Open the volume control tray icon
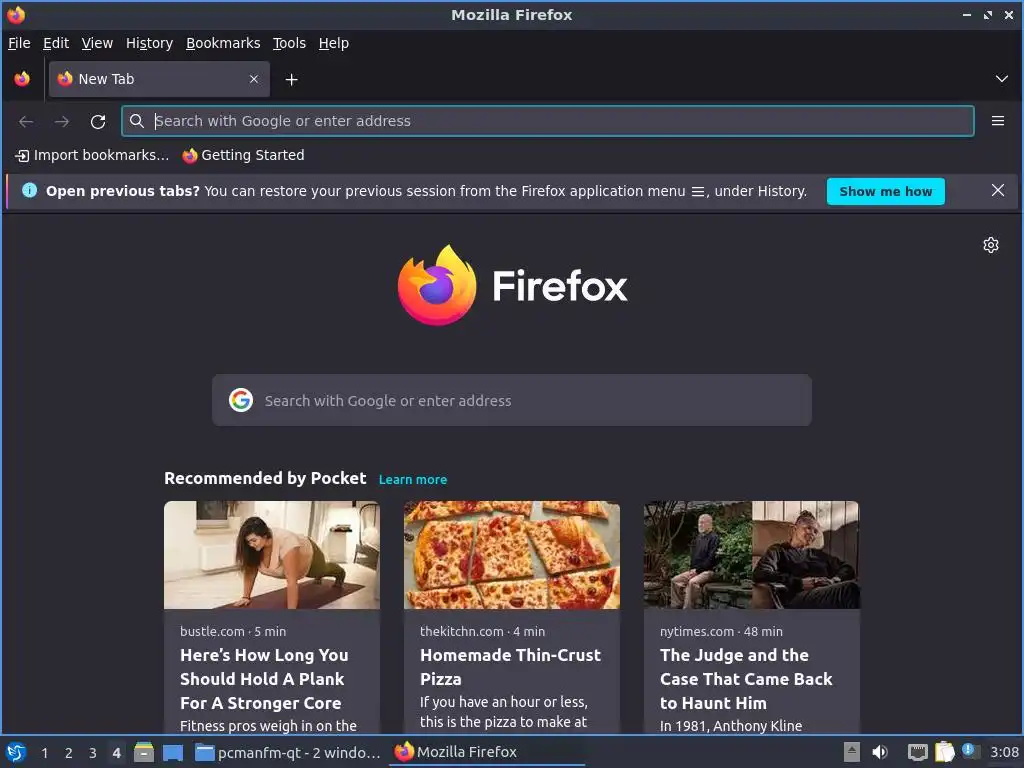This screenshot has width=1024, height=768. point(880,752)
